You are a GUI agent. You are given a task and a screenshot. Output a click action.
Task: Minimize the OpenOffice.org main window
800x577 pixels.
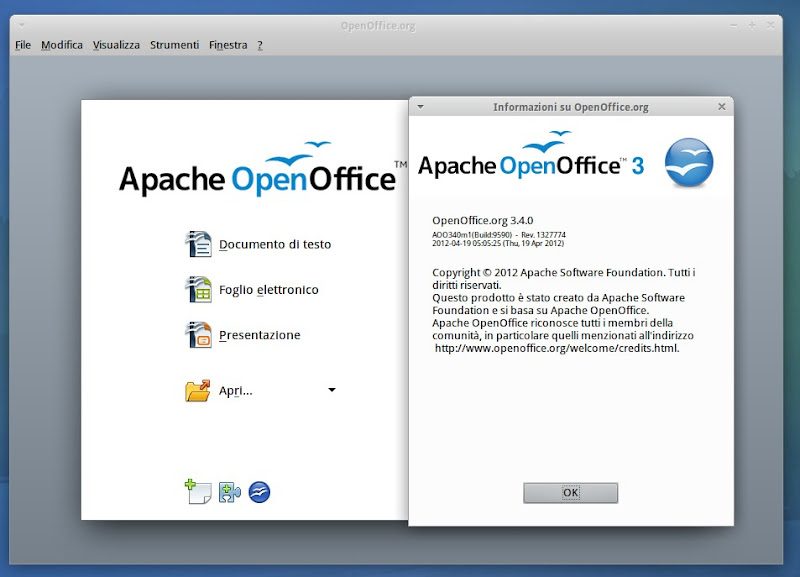pos(734,25)
